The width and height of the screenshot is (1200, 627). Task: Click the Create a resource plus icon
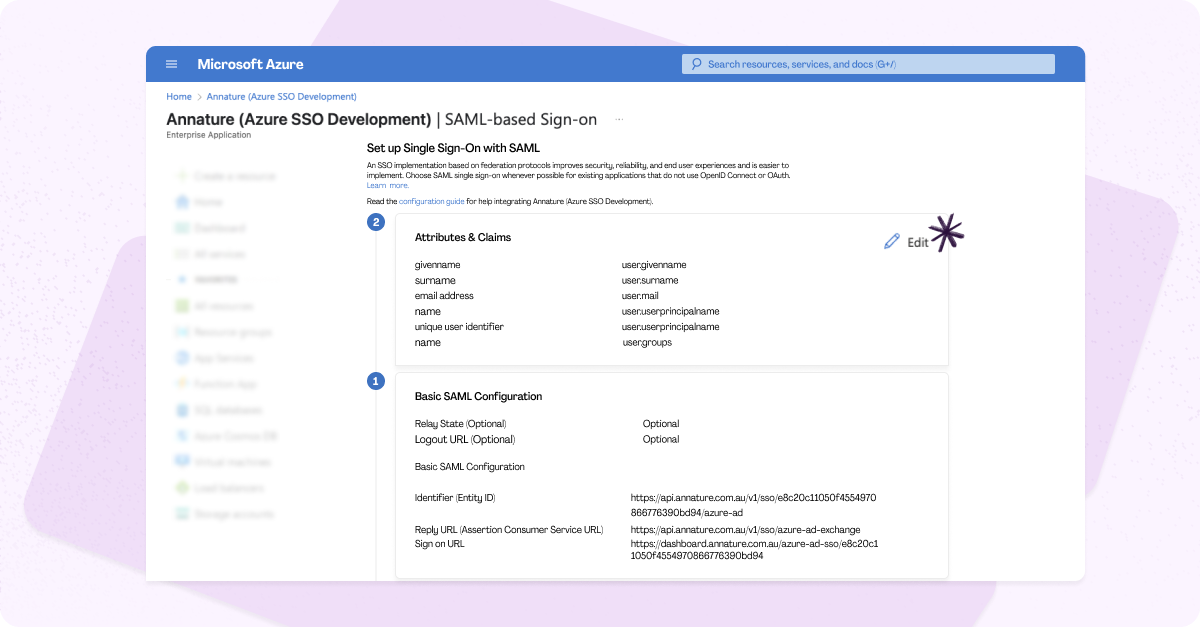pyautogui.click(x=182, y=176)
